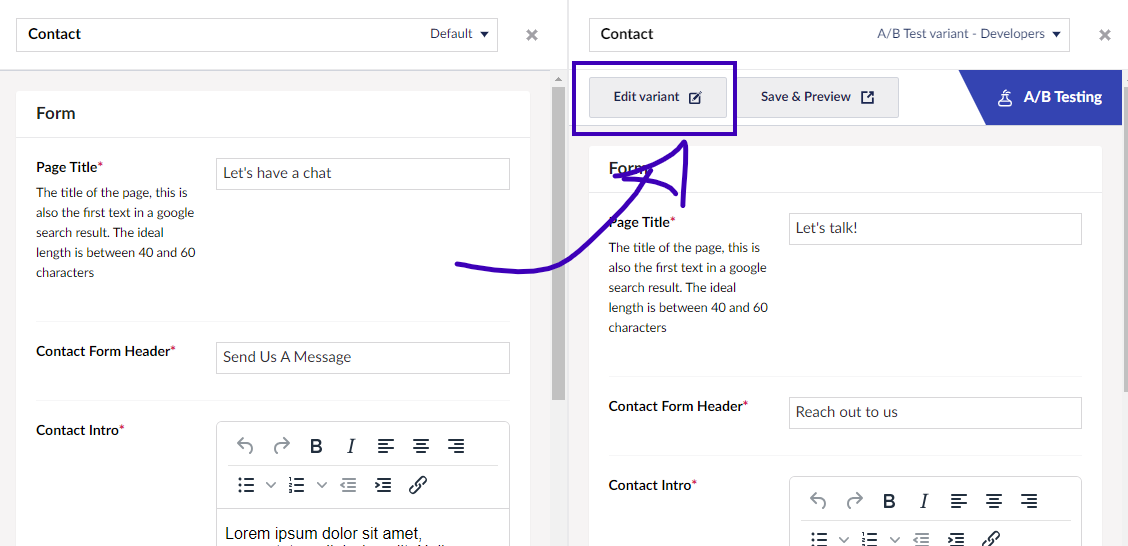Apply italic in the left Contact Intro editor
Image resolution: width=1128 pixels, height=546 pixels.
(x=351, y=446)
